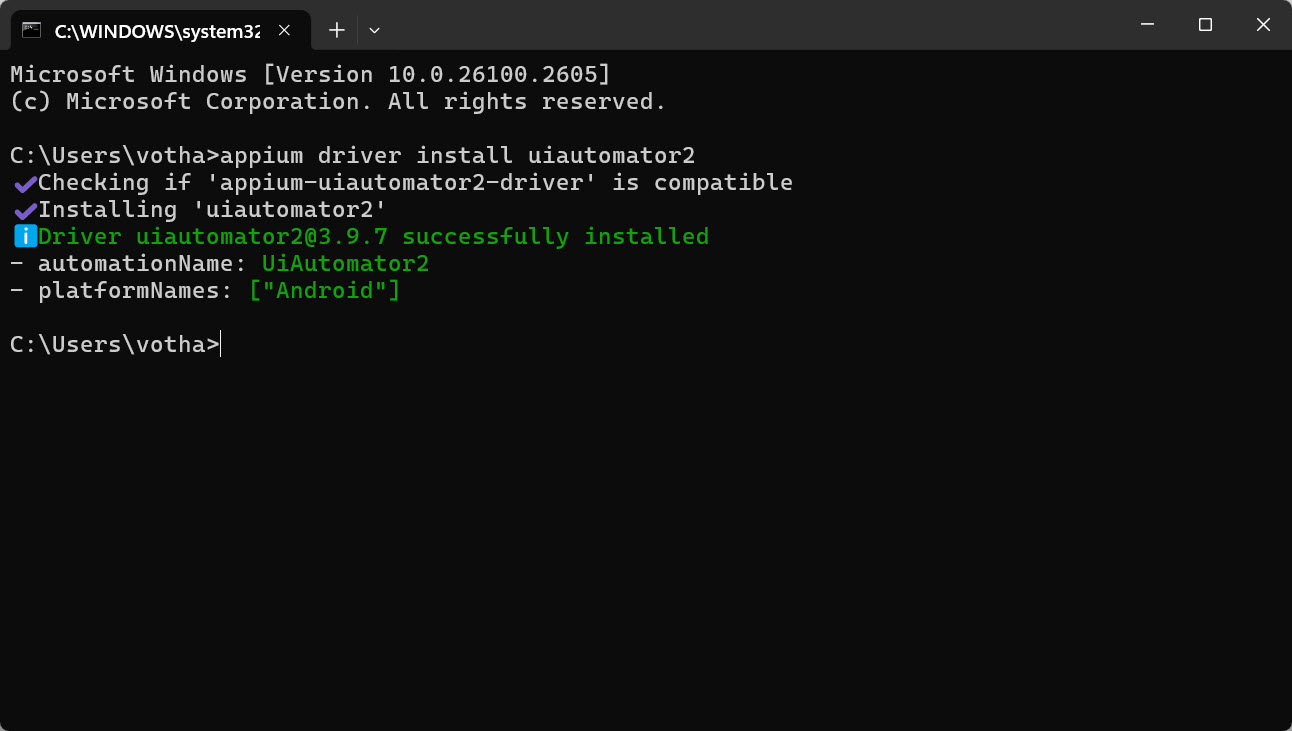
Task: Click at the cursor in the current prompt
Action: 220,345
